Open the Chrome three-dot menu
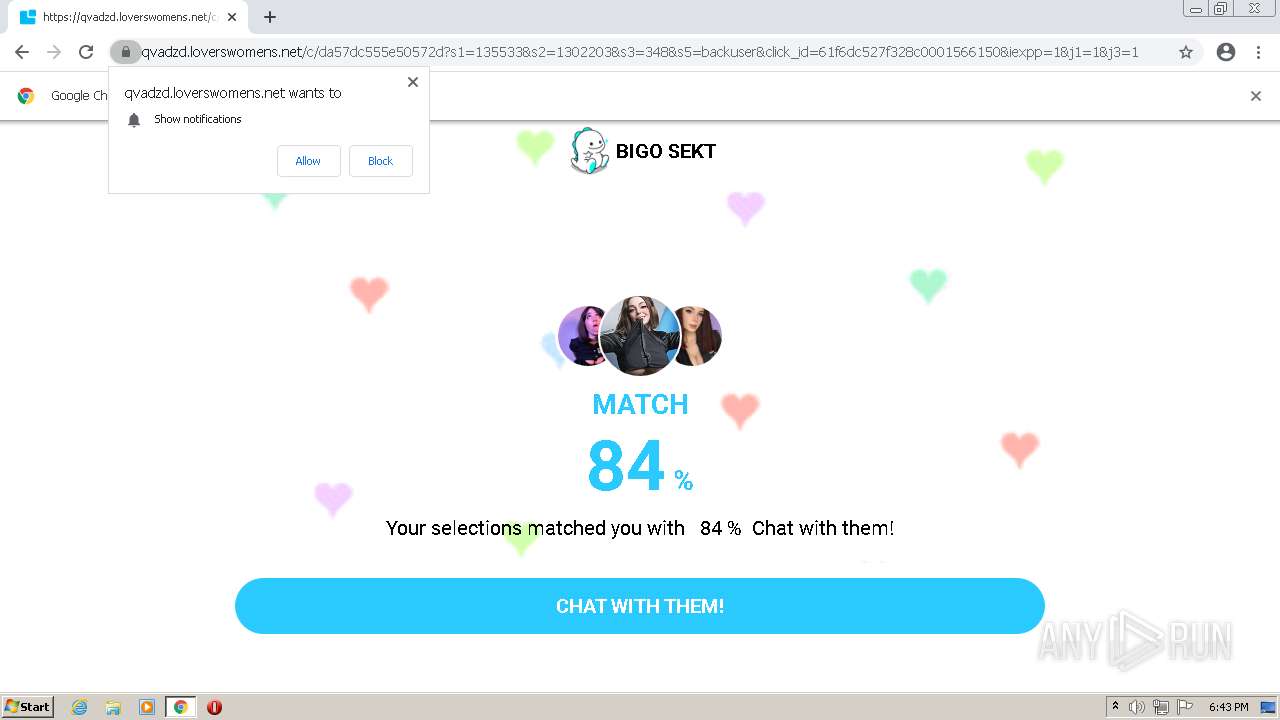The image size is (1280, 720). 1258,52
